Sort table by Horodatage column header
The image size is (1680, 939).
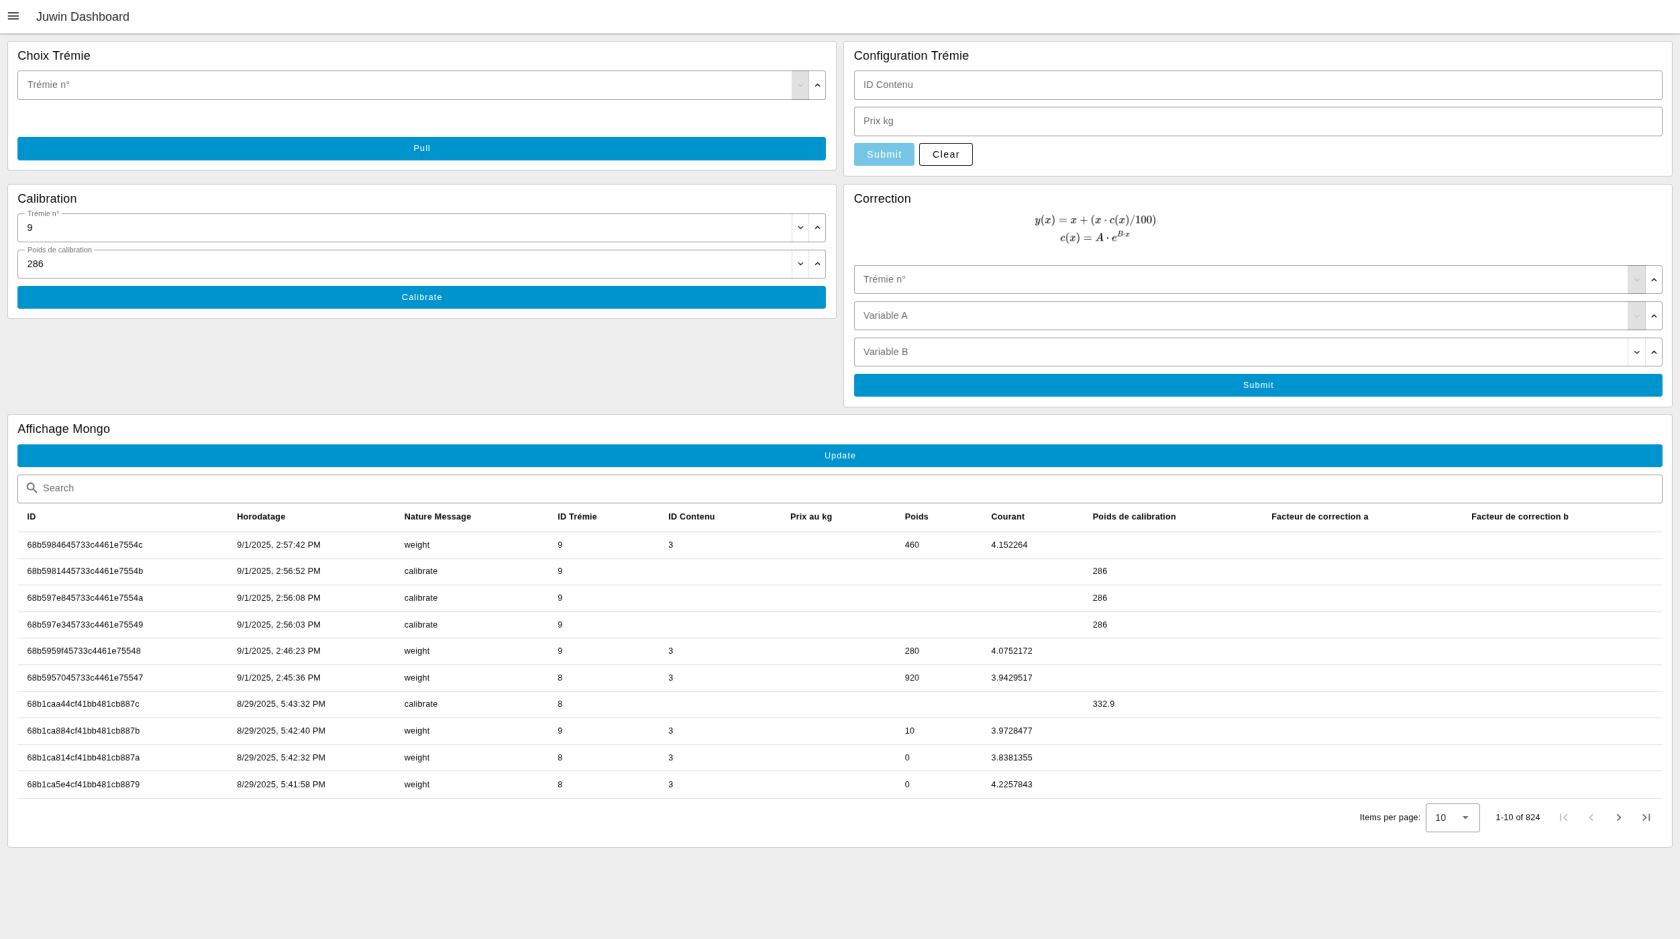tap(261, 517)
